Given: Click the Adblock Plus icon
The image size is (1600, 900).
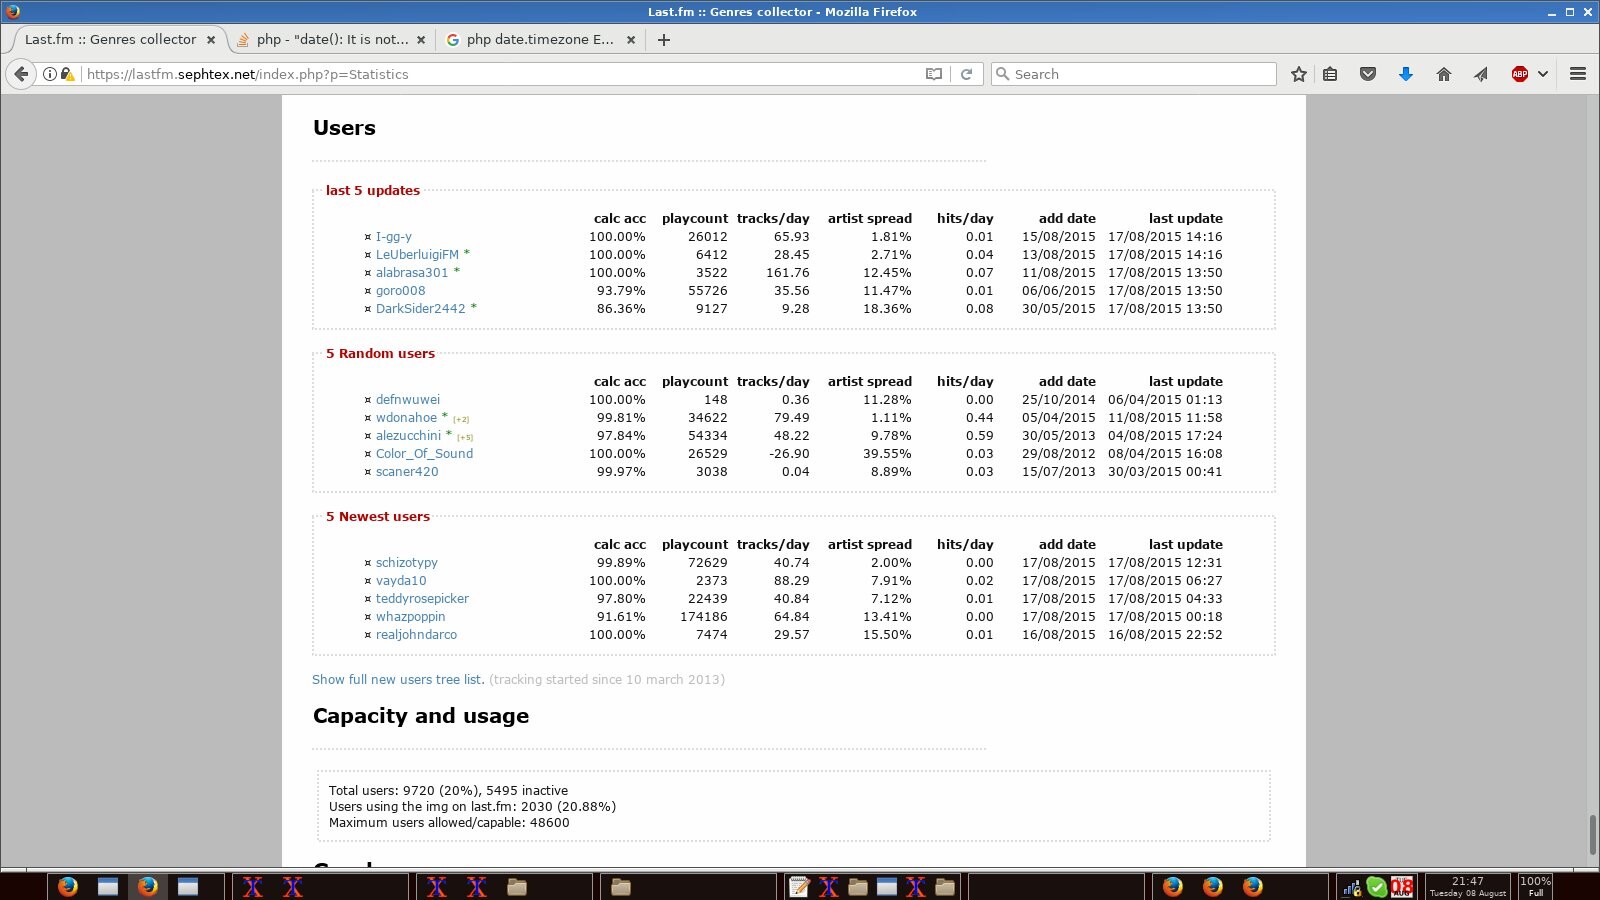Looking at the screenshot, I should tap(1519, 74).
